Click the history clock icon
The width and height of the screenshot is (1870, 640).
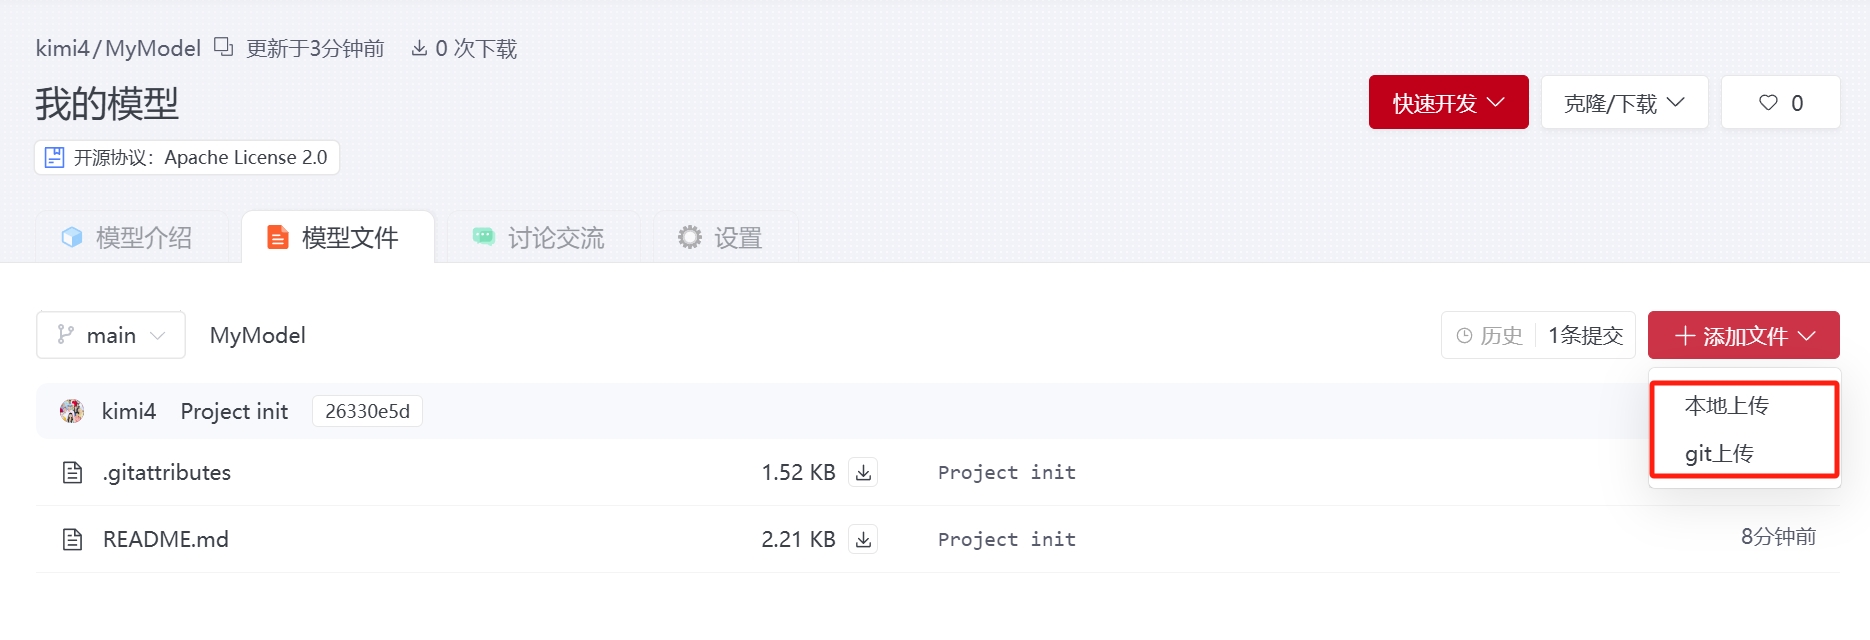[1464, 336]
